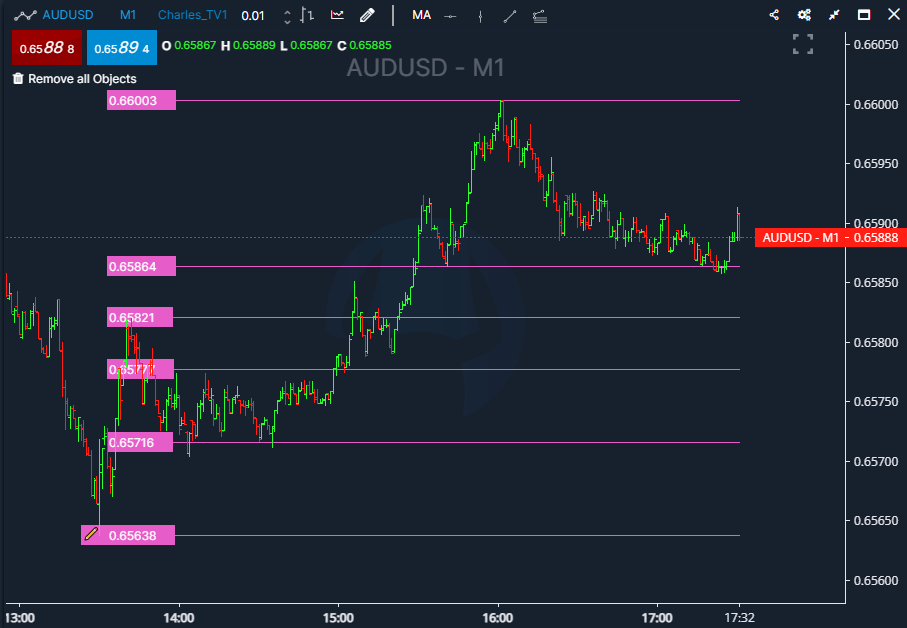
Task: Open the indicators line chart icon
Action: tap(337, 15)
